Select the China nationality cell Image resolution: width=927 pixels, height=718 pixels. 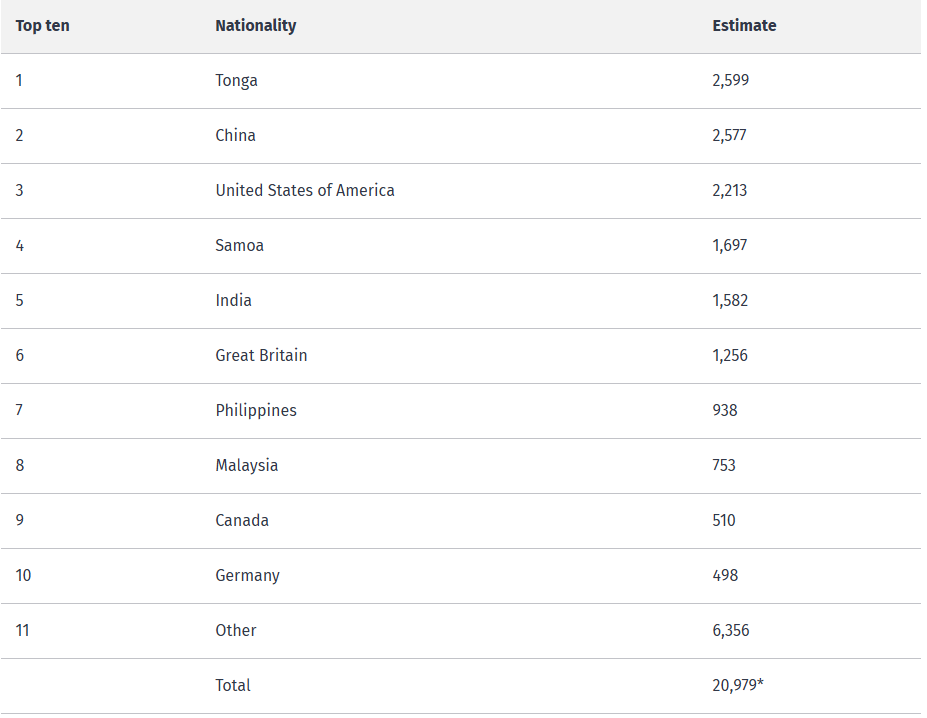(235, 135)
